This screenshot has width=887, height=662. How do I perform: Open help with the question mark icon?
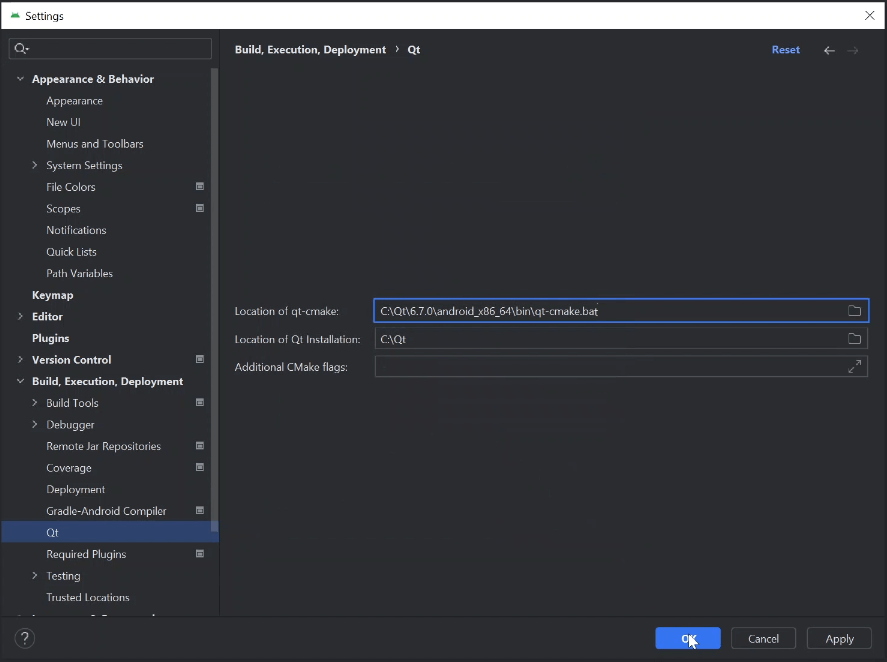tap(25, 638)
